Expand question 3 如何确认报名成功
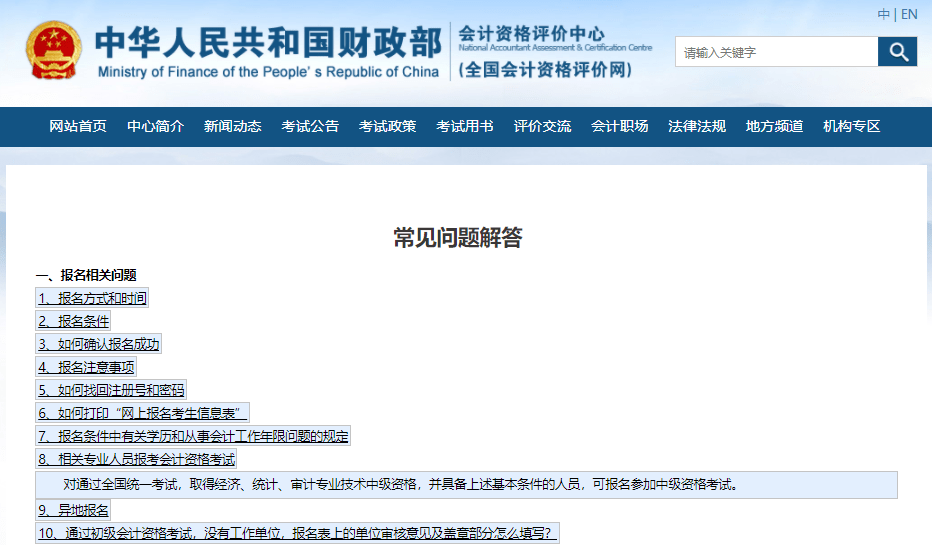Image resolution: width=932 pixels, height=545 pixels. pyautogui.click(x=99, y=344)
